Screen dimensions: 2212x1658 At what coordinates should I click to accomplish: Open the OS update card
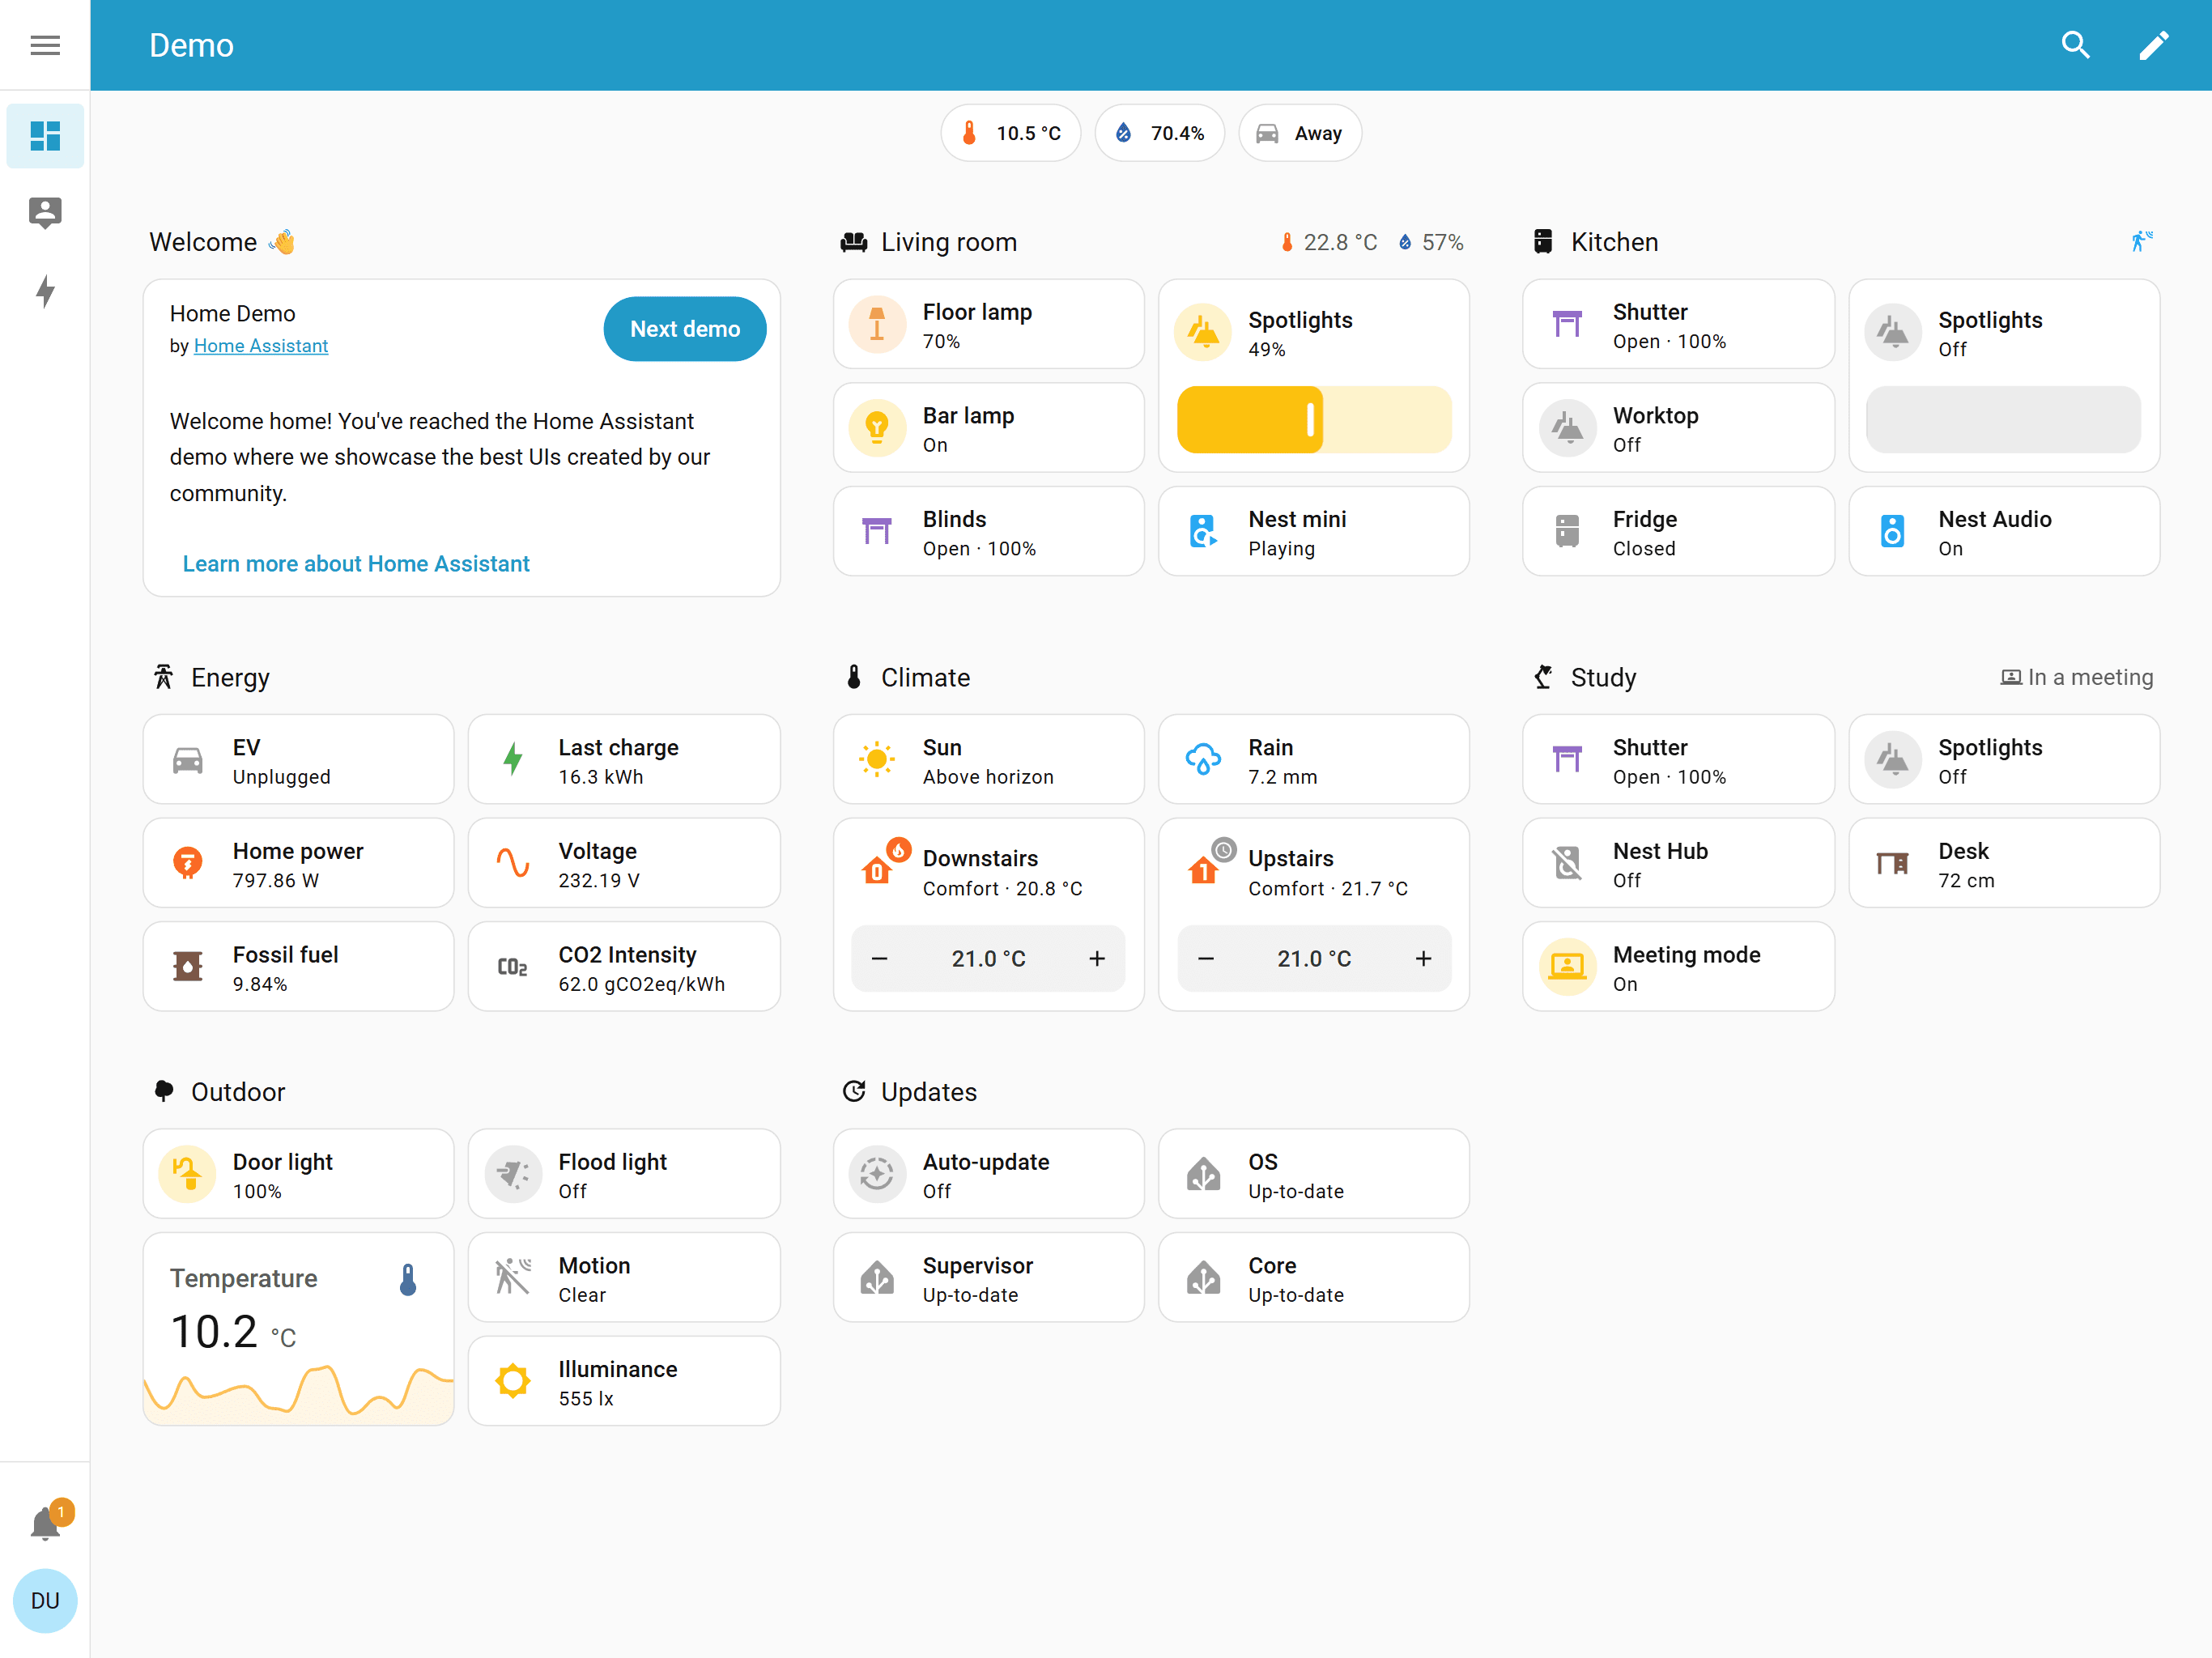1314,1174
